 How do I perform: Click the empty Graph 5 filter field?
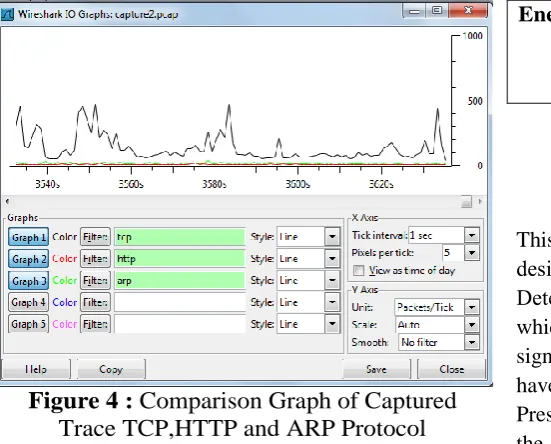coord(180,324)
